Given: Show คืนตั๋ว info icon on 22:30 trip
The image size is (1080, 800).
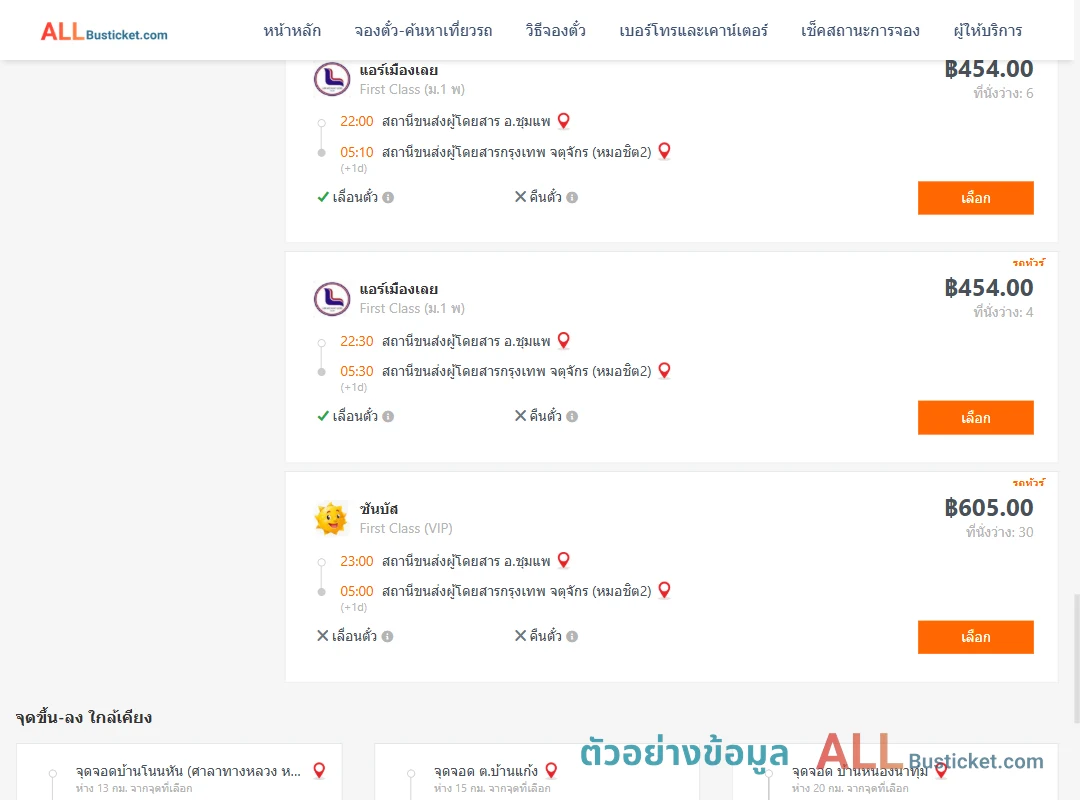Looking at the screenshot, I should (x=572, y=416).
